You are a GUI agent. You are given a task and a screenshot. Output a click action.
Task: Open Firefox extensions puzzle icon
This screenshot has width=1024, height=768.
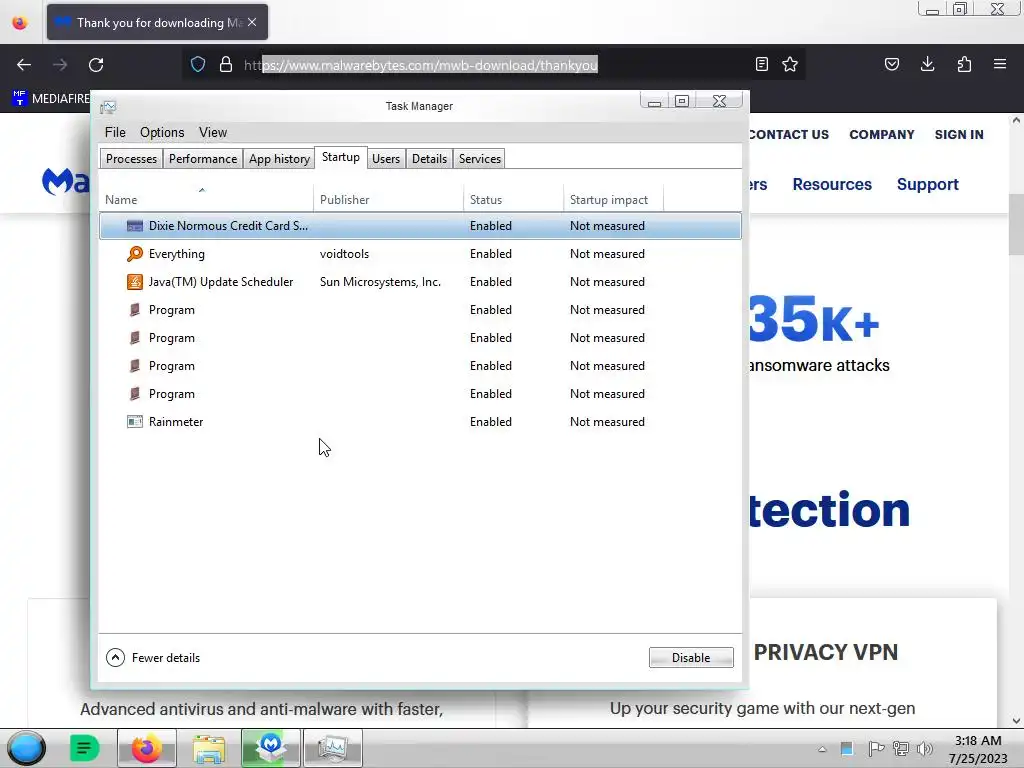[x=964, y=64]
